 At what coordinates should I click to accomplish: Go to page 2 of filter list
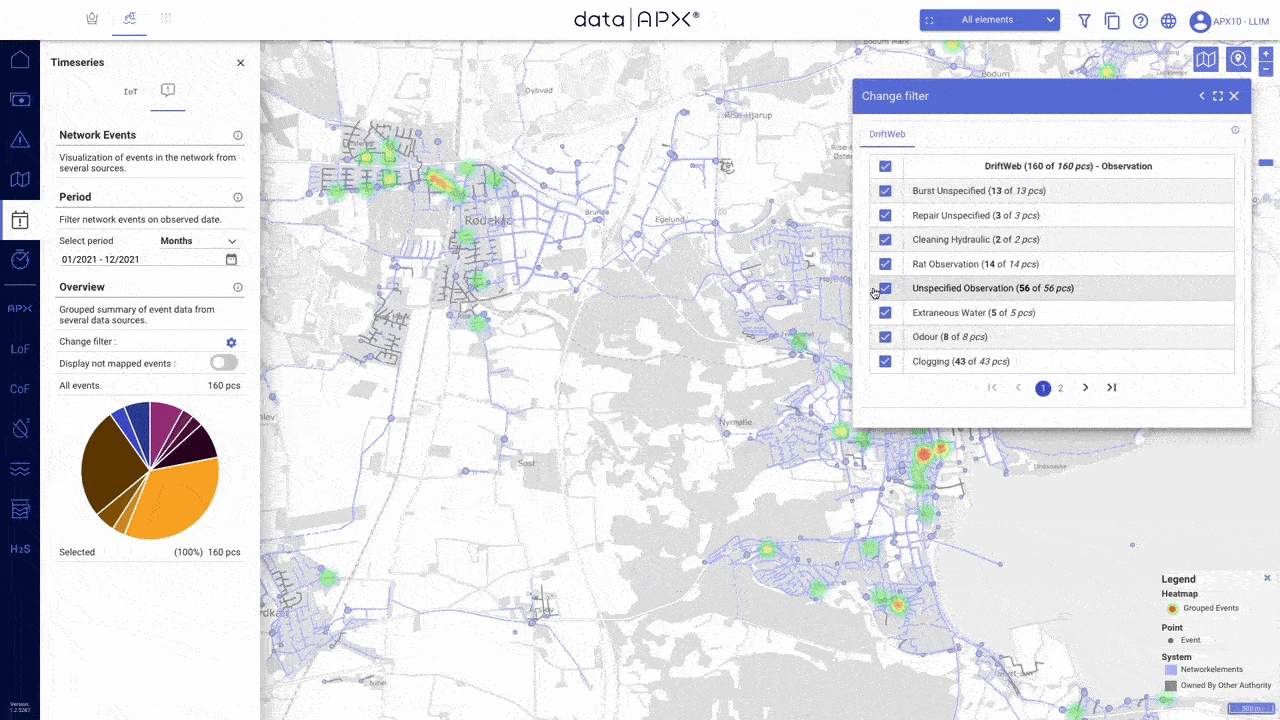tap(1061, 388)
